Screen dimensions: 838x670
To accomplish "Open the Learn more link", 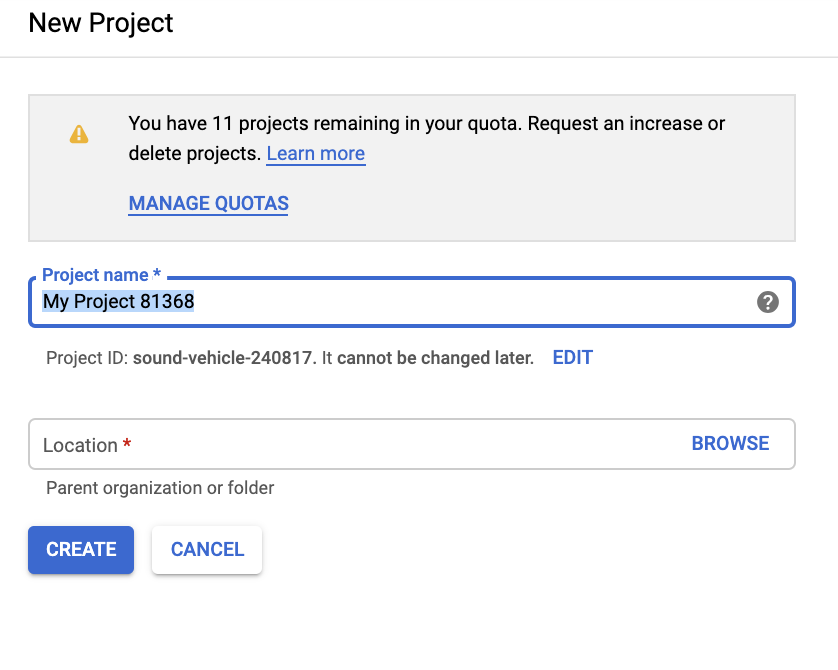I will pos(315,154).
